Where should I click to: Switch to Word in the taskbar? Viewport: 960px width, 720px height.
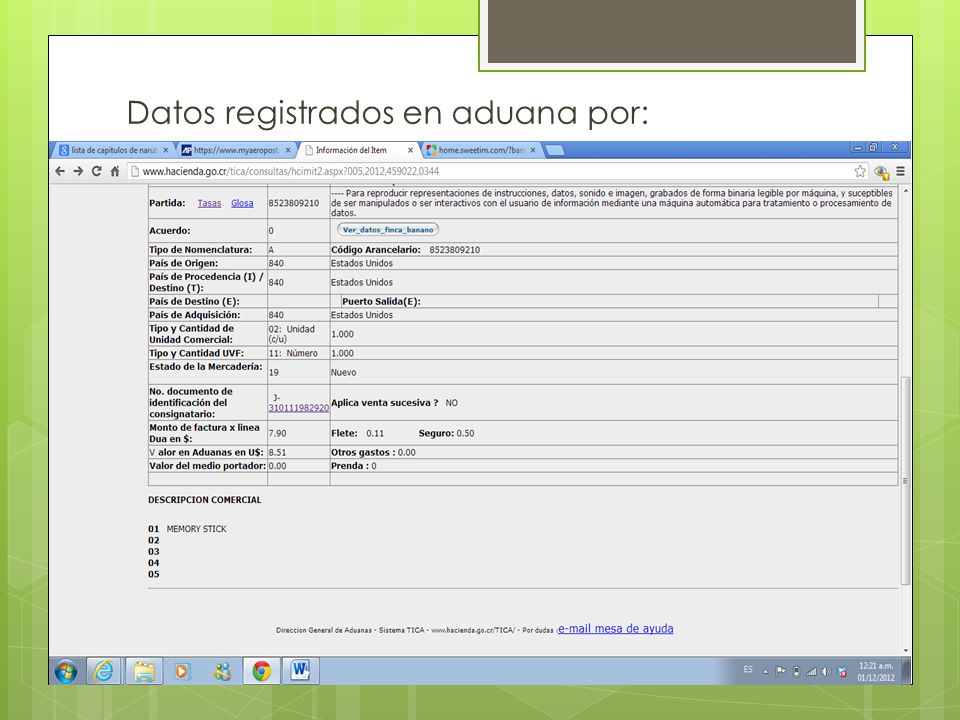[x=300, y=670]
